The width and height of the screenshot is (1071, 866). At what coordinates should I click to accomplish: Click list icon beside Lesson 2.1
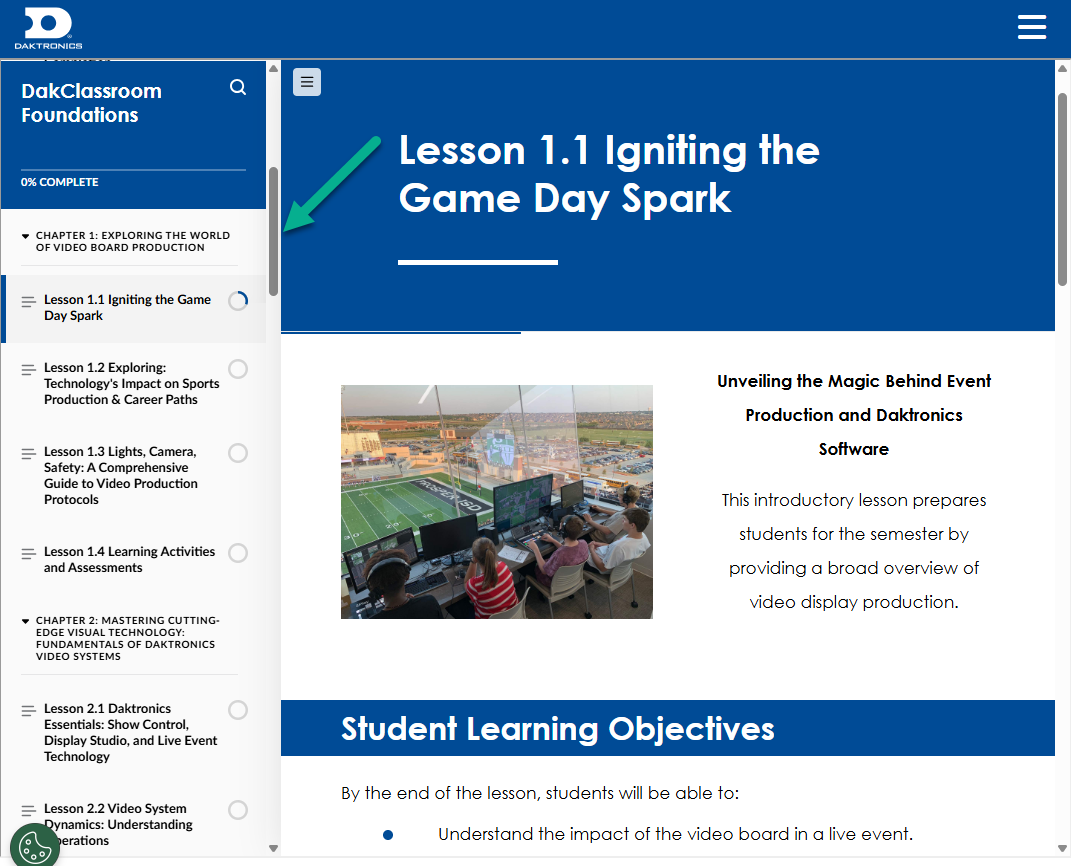[x=28, y=711]
